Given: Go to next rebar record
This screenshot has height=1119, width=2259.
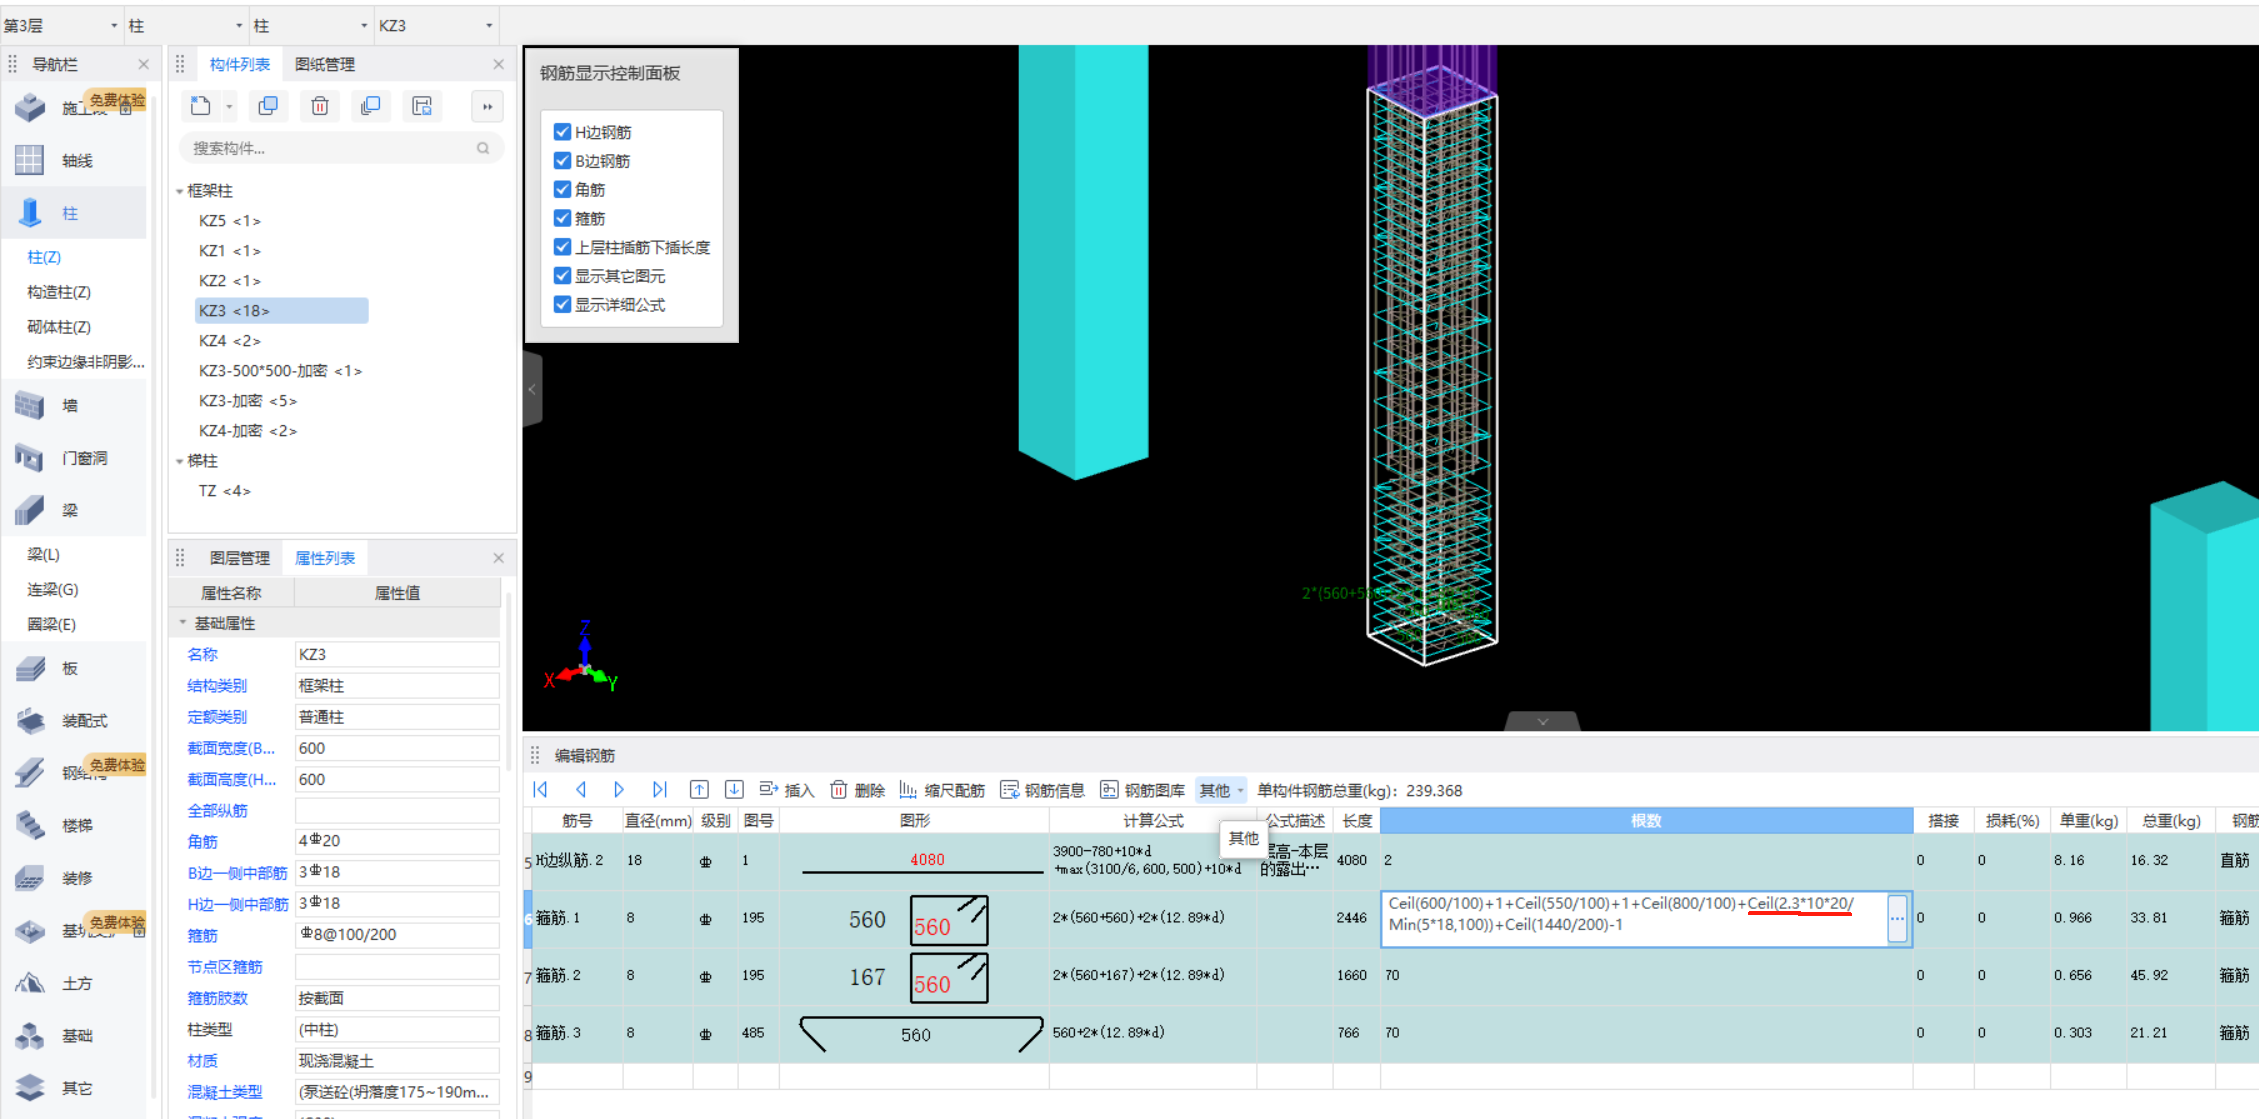Looking at the screenshot, I should [x=619, y=790].
